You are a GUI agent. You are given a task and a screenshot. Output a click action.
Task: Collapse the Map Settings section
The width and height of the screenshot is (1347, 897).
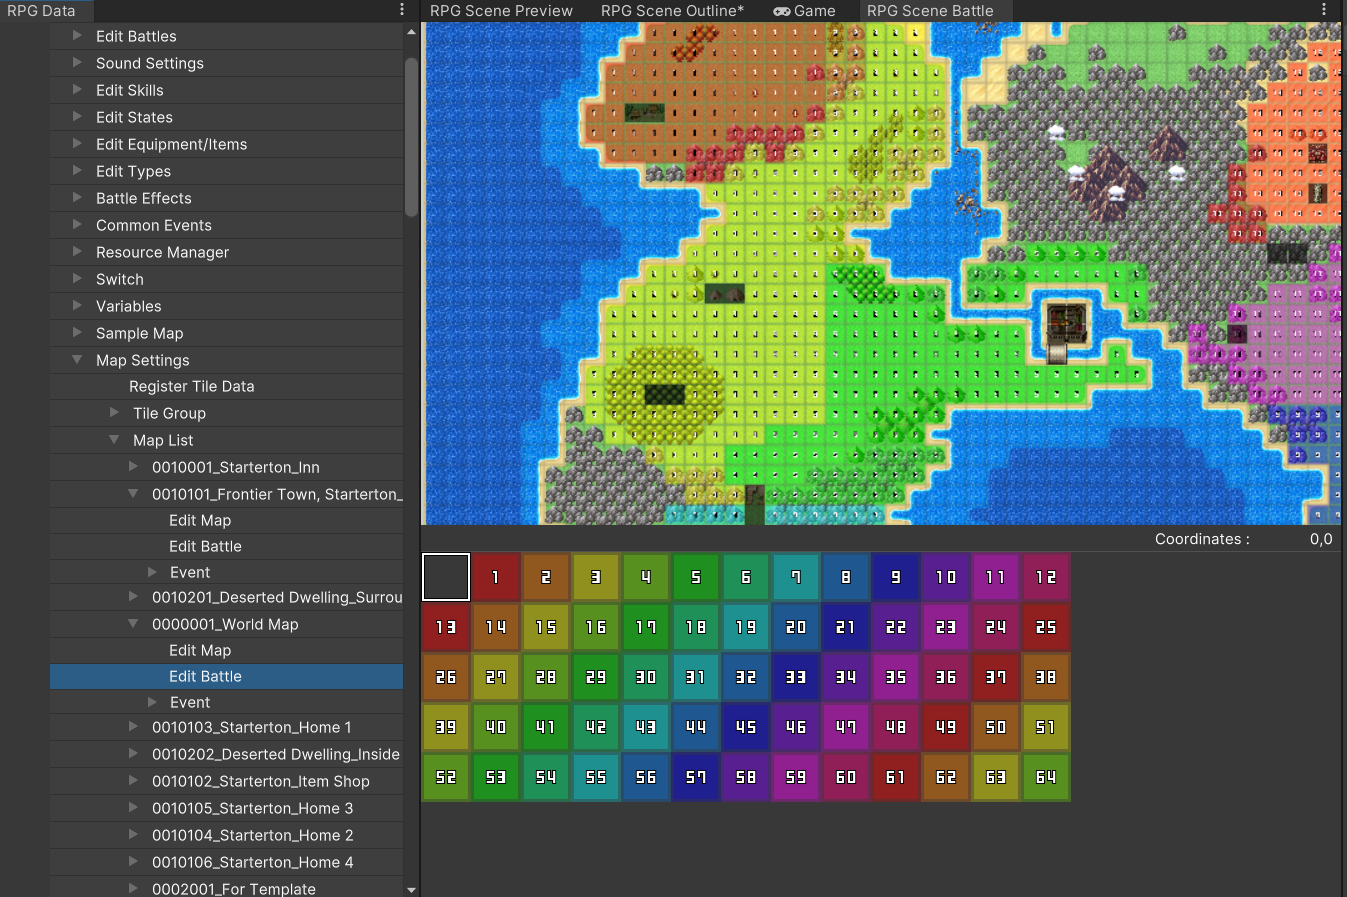pyautogui.click(x=77, y=359)
